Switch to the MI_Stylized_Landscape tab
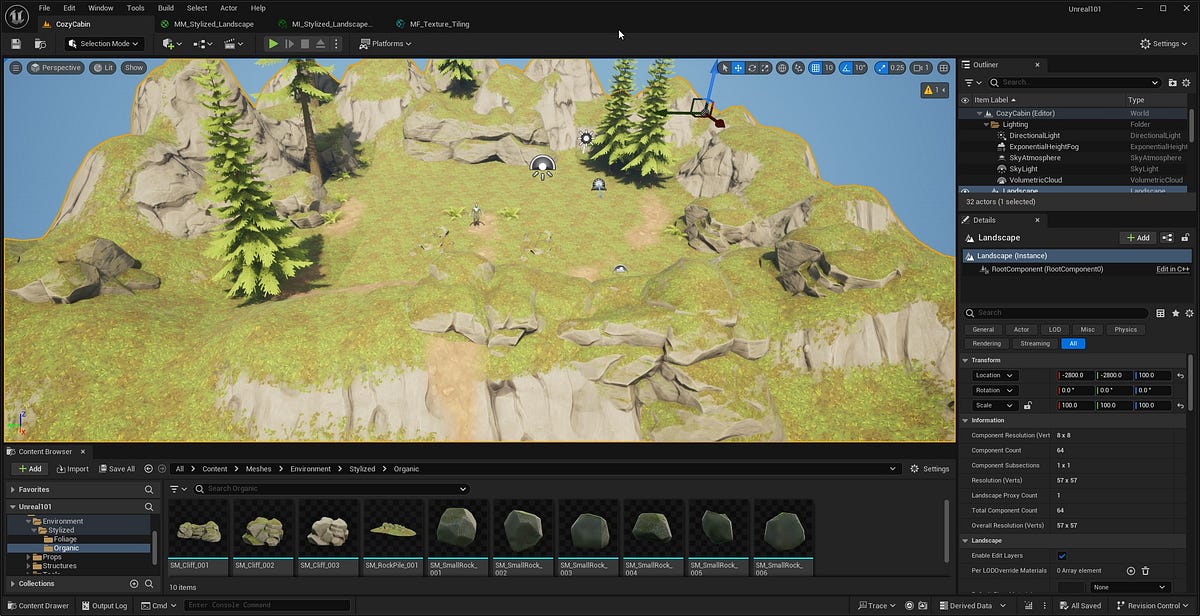 pos(327,23)
